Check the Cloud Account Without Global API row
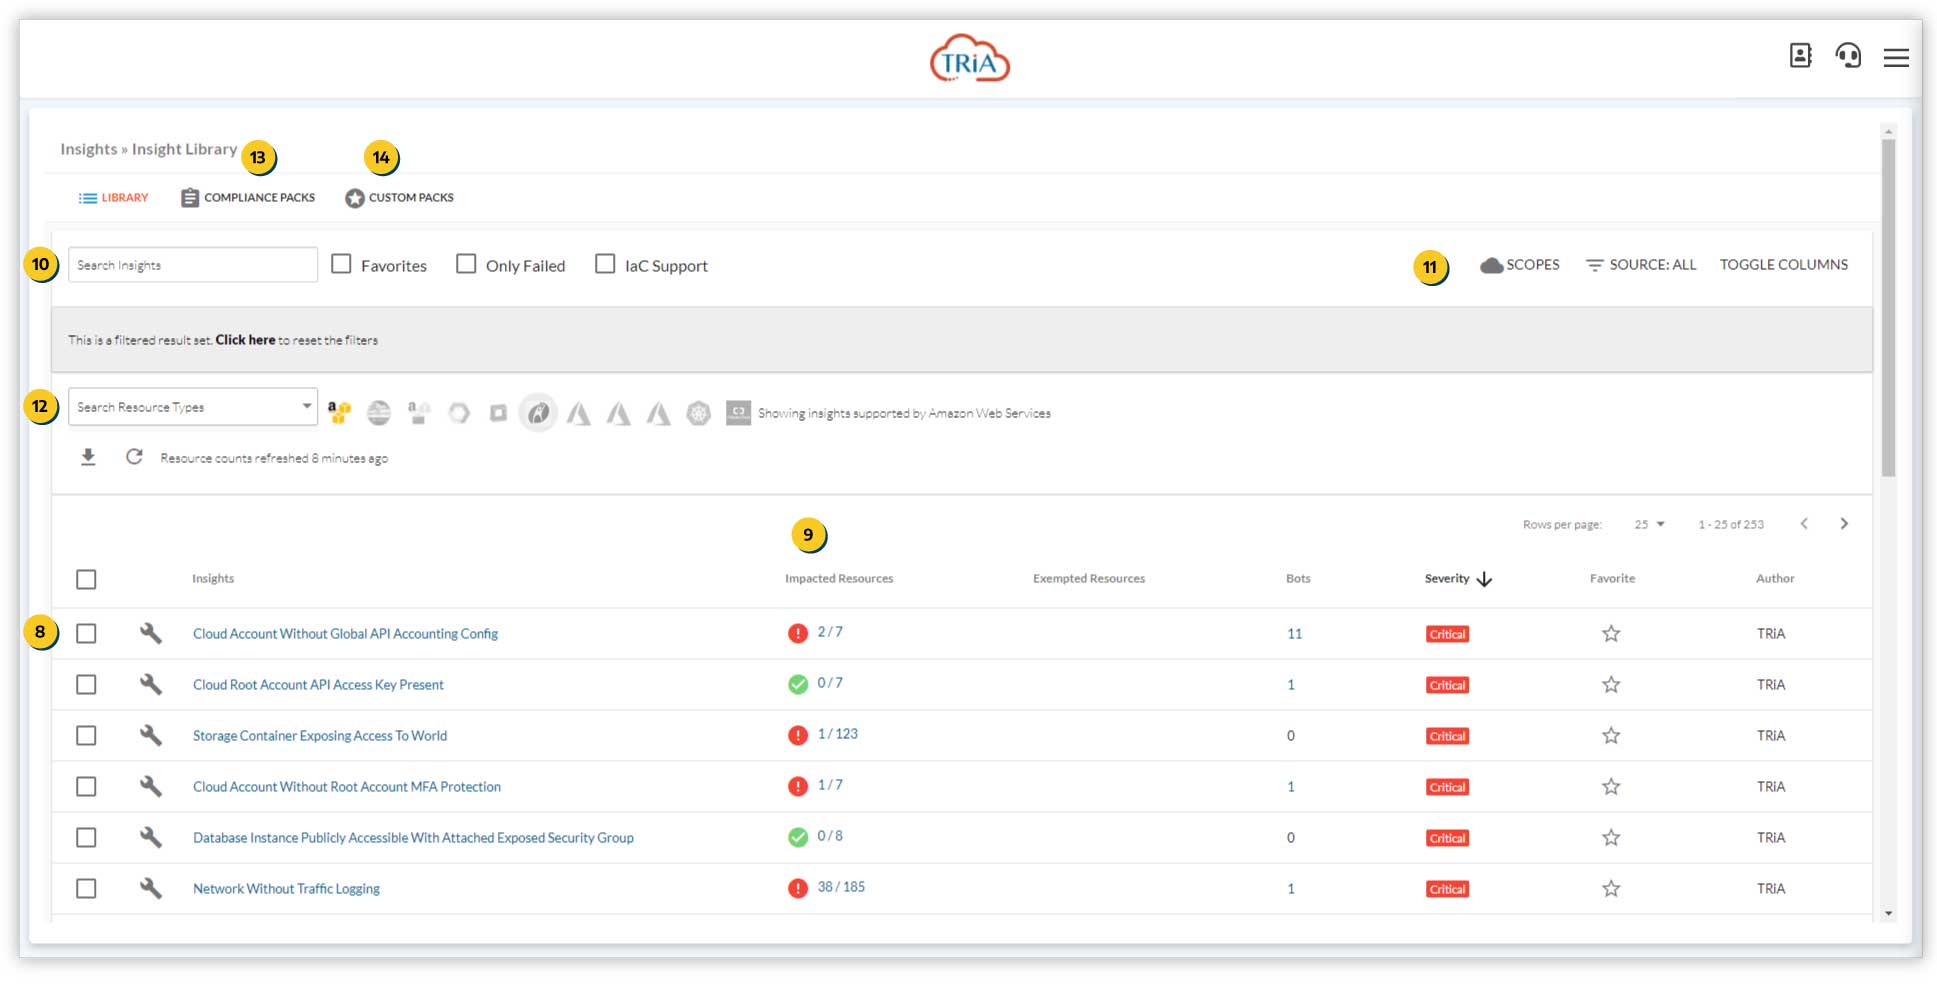This screenshot has height=985, width=1937. (x=86, y=633)
